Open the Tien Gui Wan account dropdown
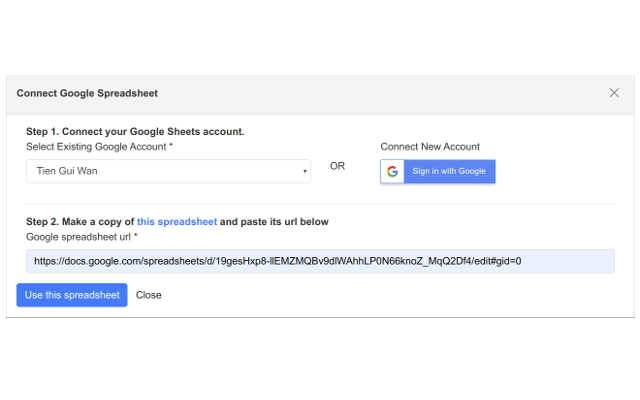The width and height of the screenshot is (640, 400). point(168,171)
